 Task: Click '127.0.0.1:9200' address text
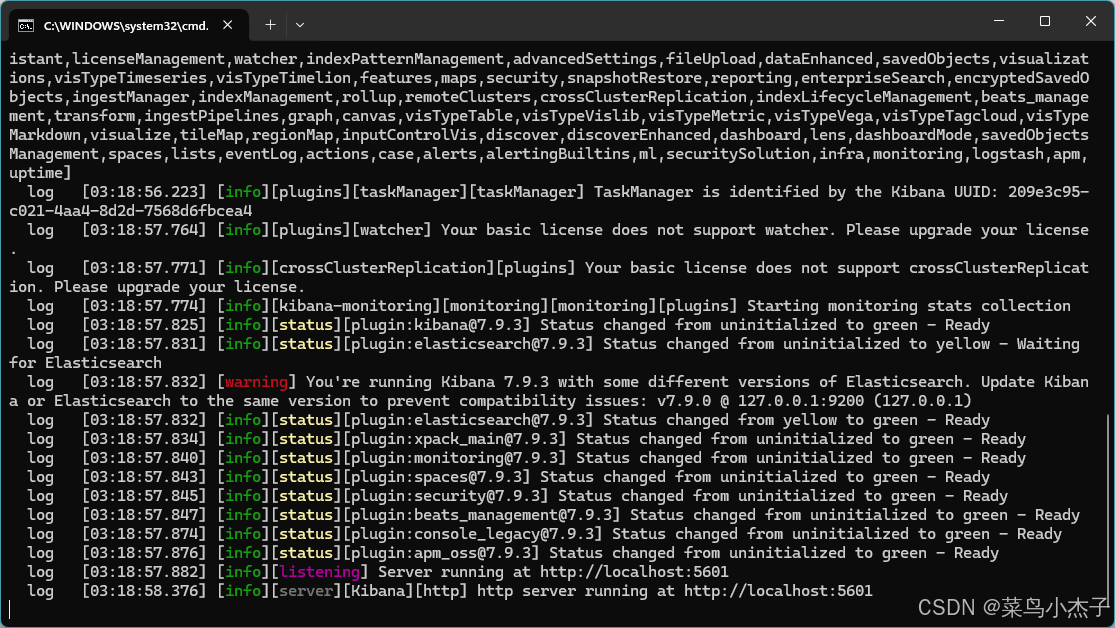point(800,401)
